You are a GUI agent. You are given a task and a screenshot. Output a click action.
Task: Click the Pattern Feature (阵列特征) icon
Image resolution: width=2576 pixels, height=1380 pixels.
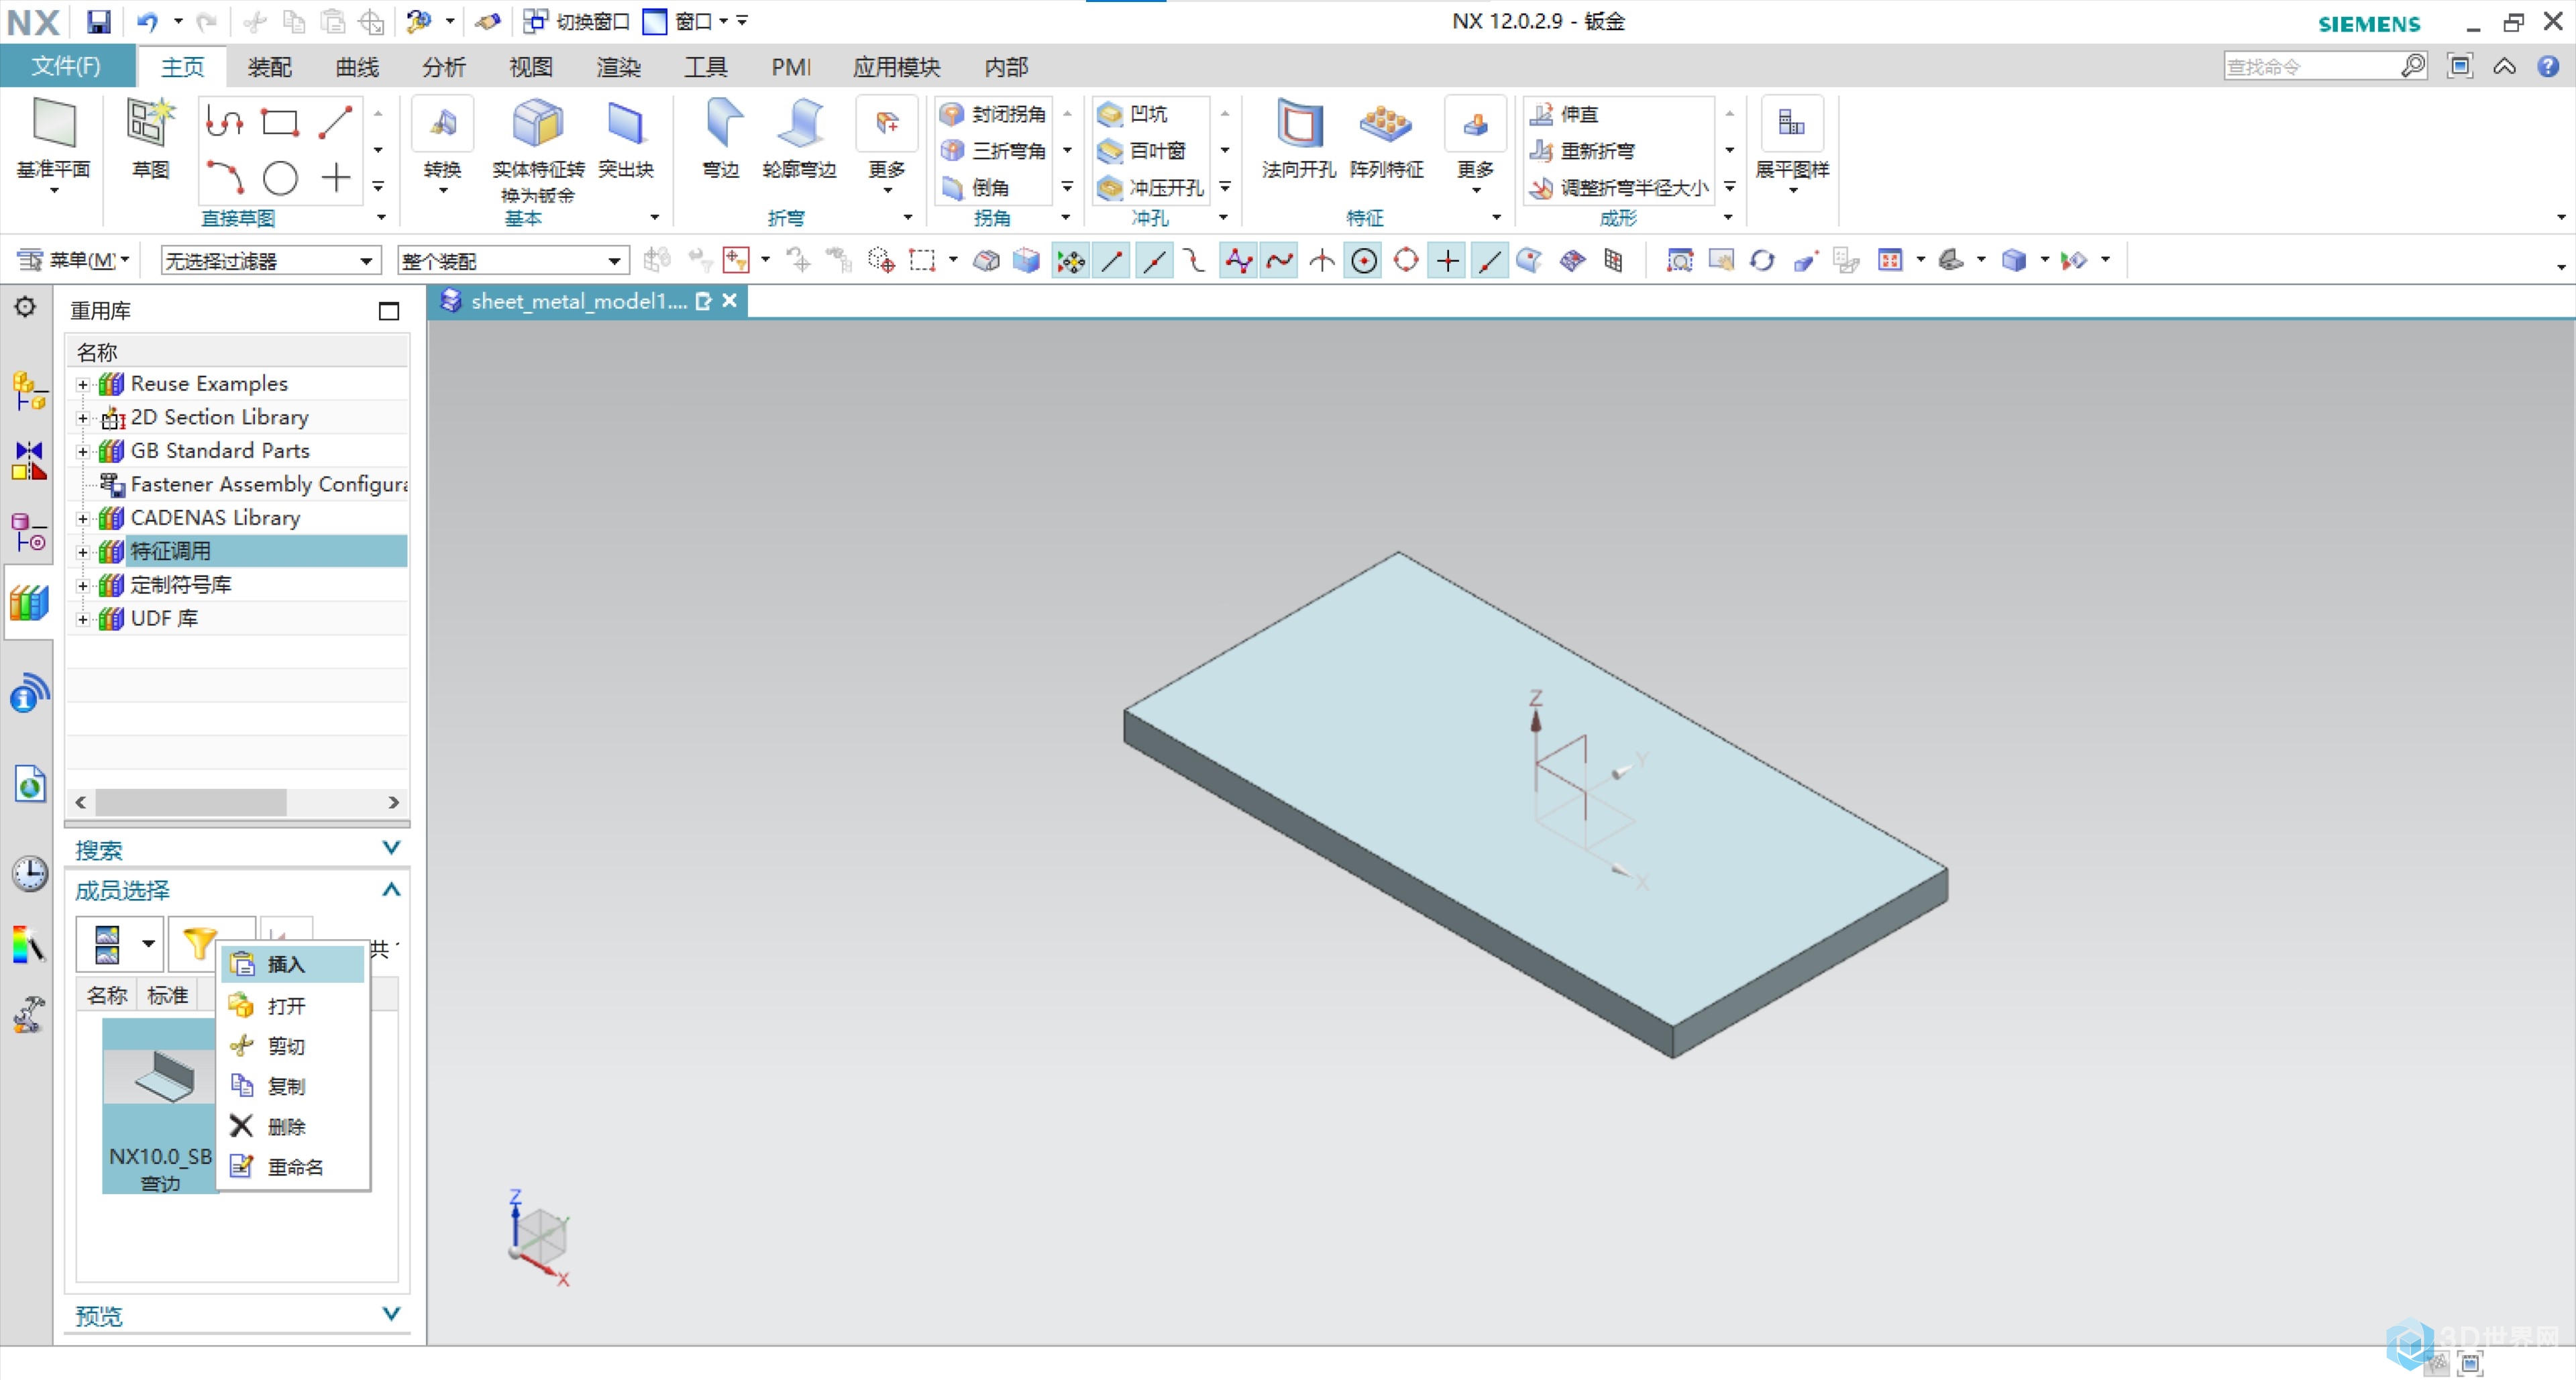point(1386,124)
